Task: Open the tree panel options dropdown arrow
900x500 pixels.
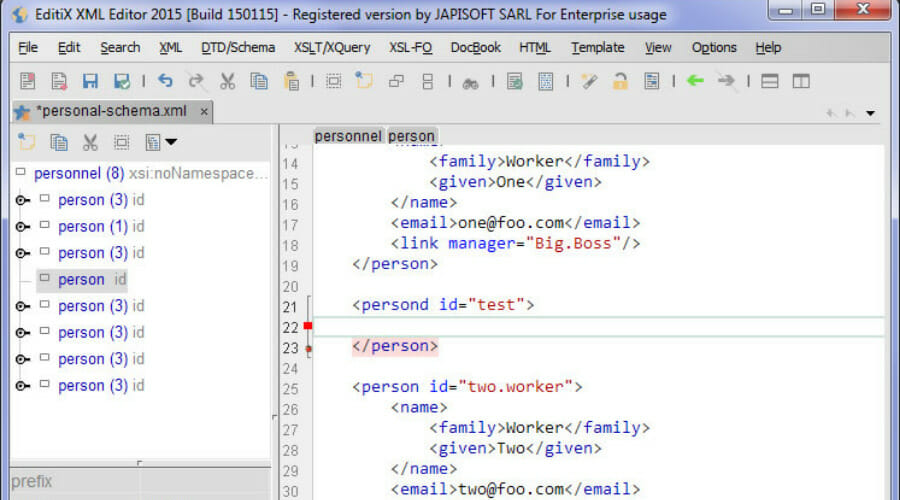Action: pyautogui.click(x=171, y=142)
